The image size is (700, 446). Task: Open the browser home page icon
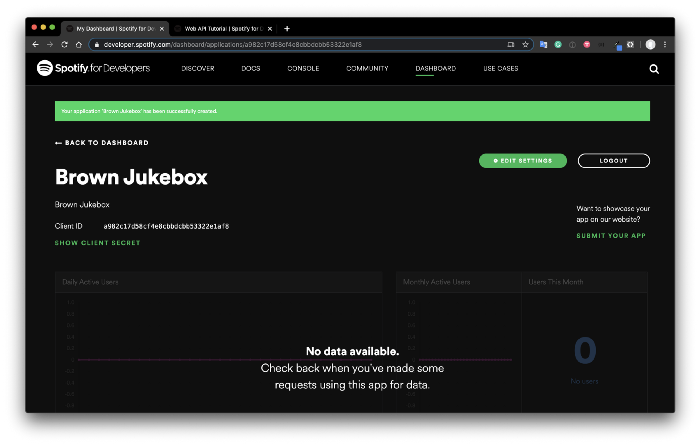pyautogui.click(x=79, y=44)
